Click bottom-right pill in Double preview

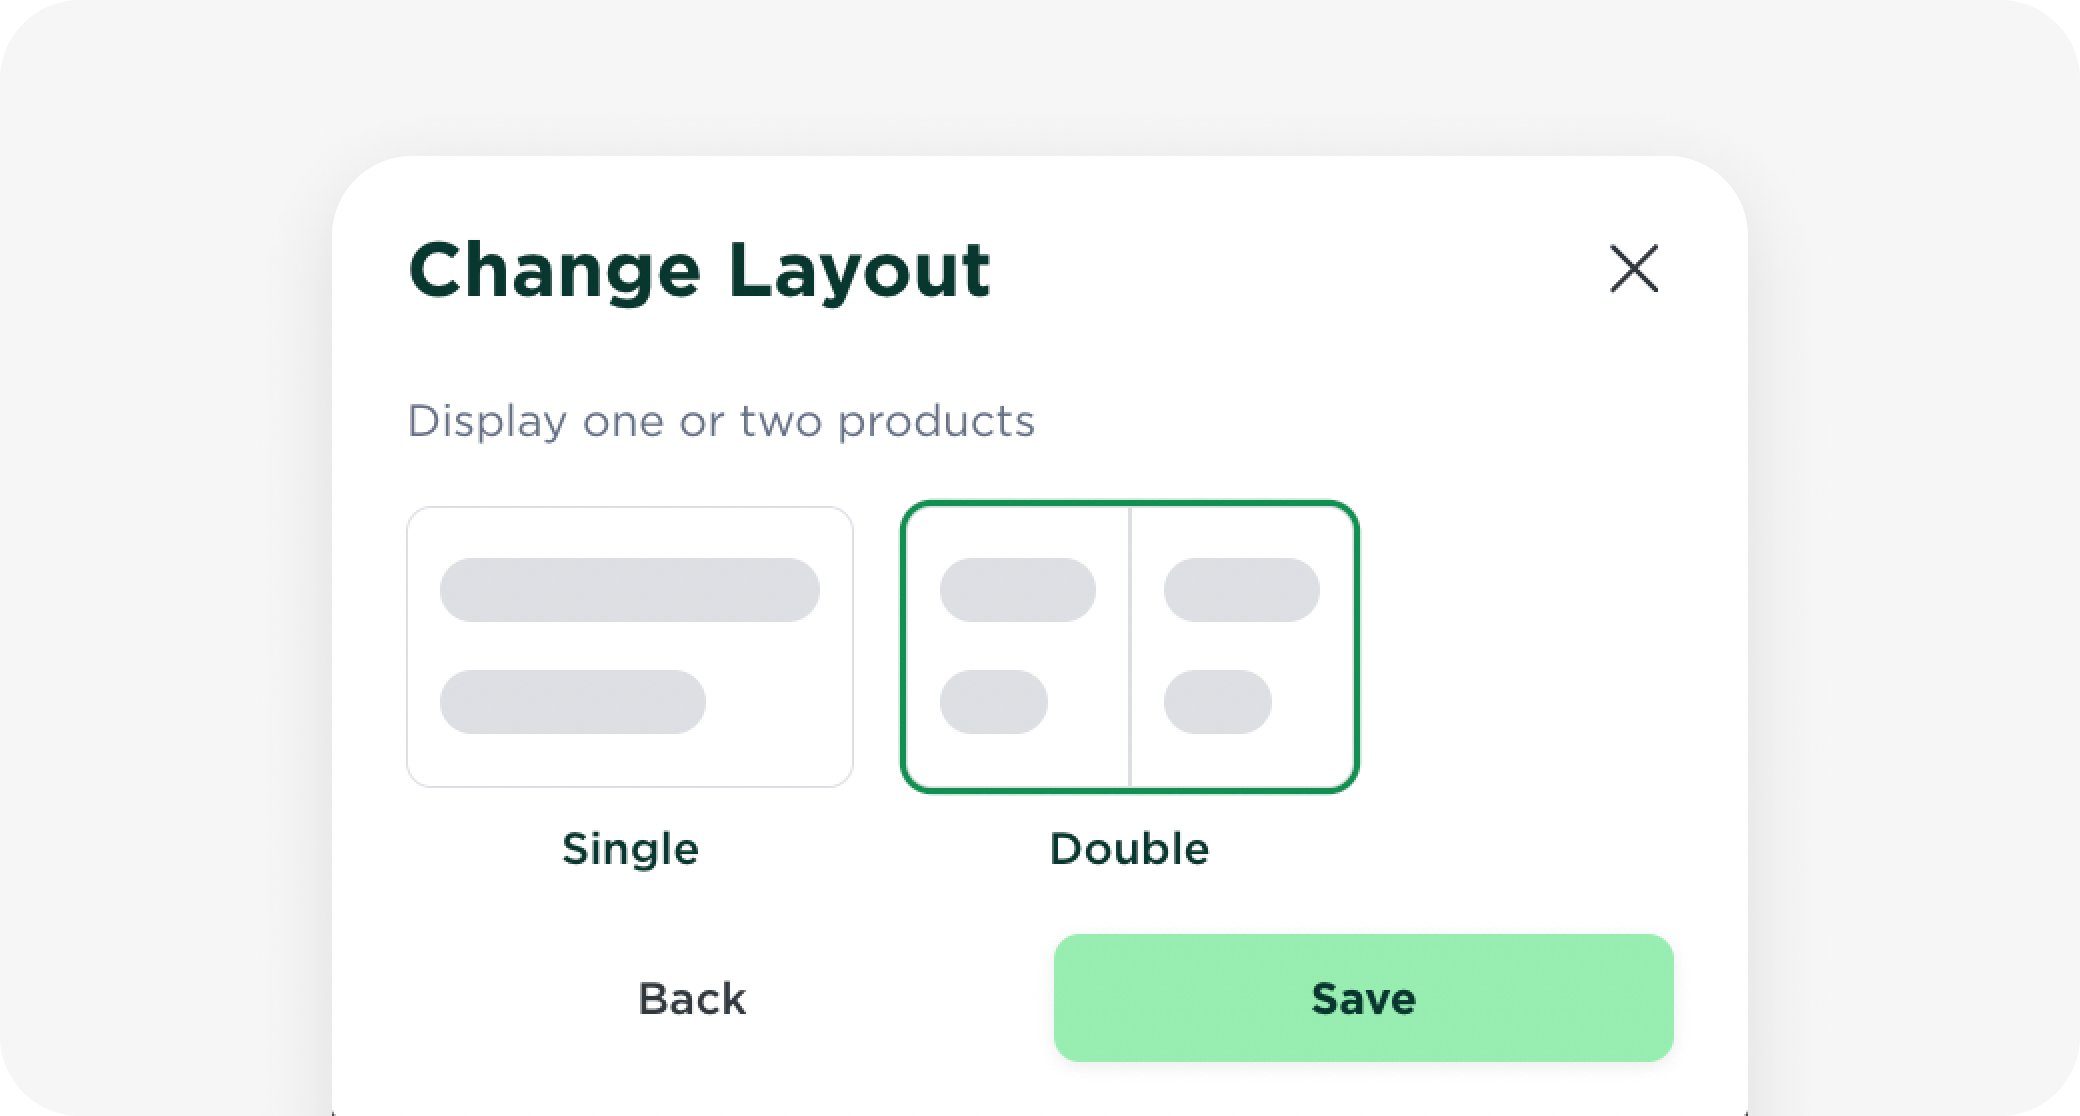tap(1217, 702)
